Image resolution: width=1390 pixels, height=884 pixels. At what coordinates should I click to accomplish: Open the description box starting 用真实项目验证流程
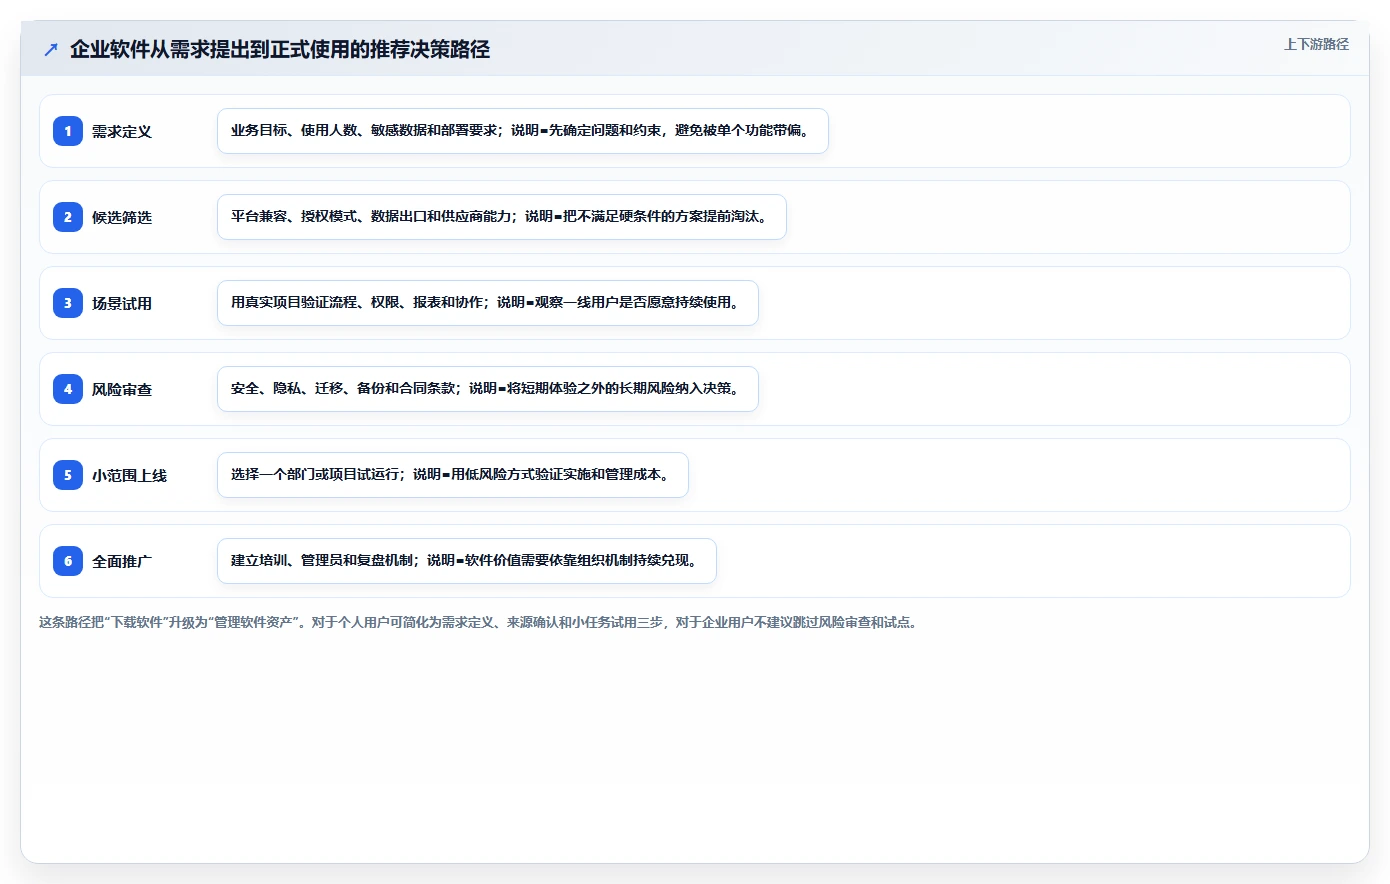click(488, 303)
